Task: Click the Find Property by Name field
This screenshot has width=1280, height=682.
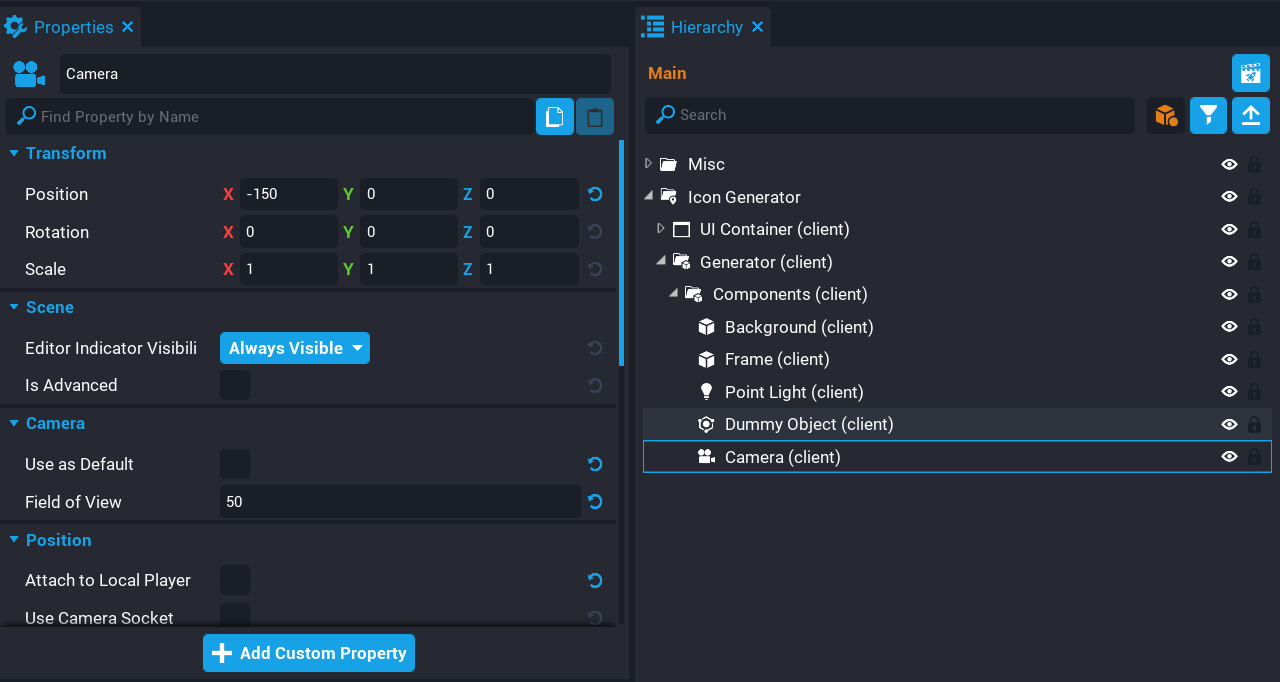Action: (280, 117)
